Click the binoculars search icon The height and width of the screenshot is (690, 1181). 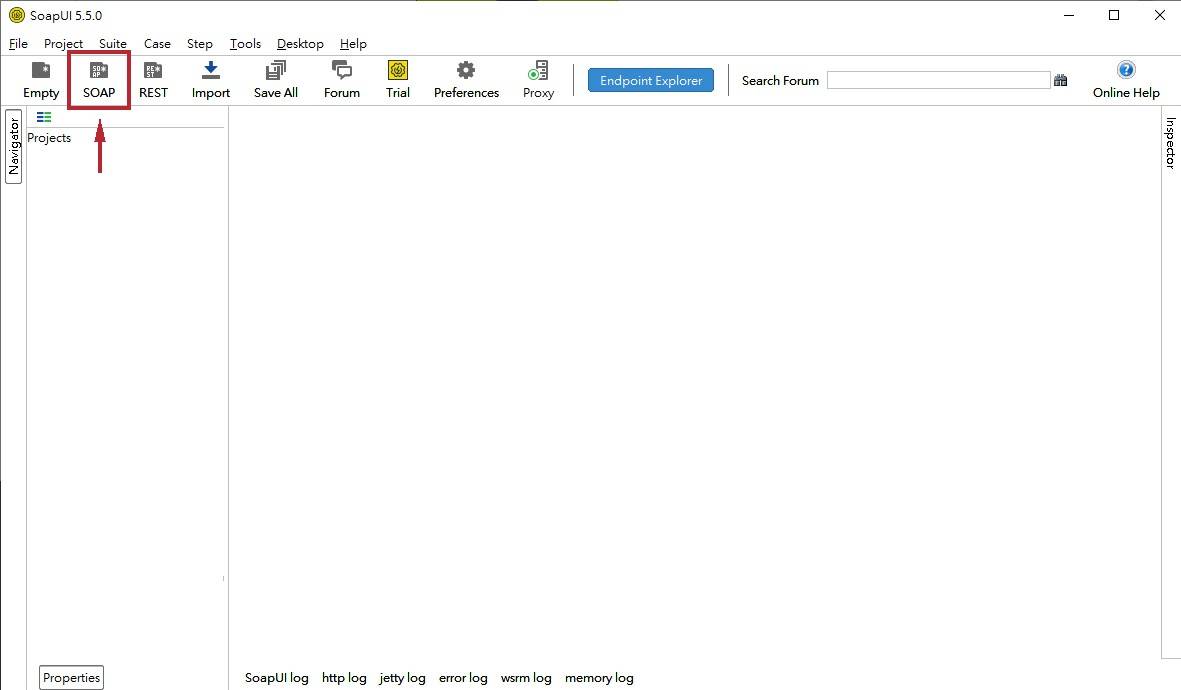[x=1060, y=80]
